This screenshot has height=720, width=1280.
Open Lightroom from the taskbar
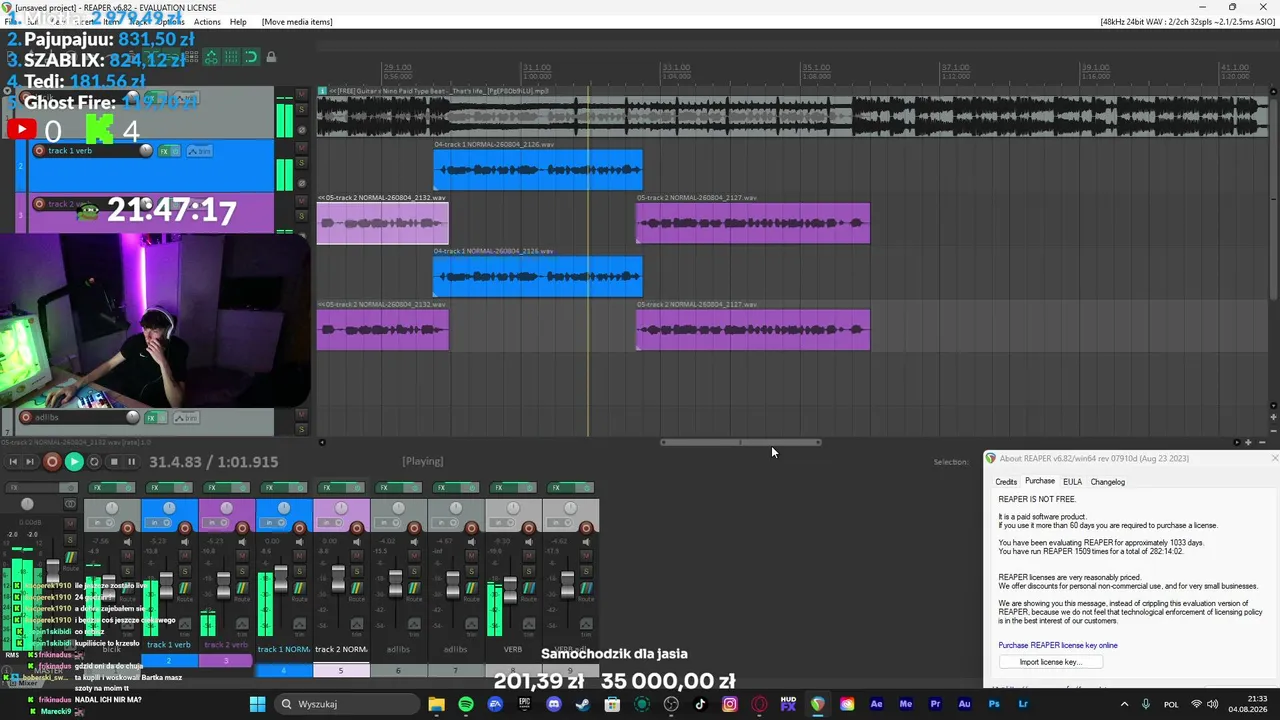[x=1023, y=704]
